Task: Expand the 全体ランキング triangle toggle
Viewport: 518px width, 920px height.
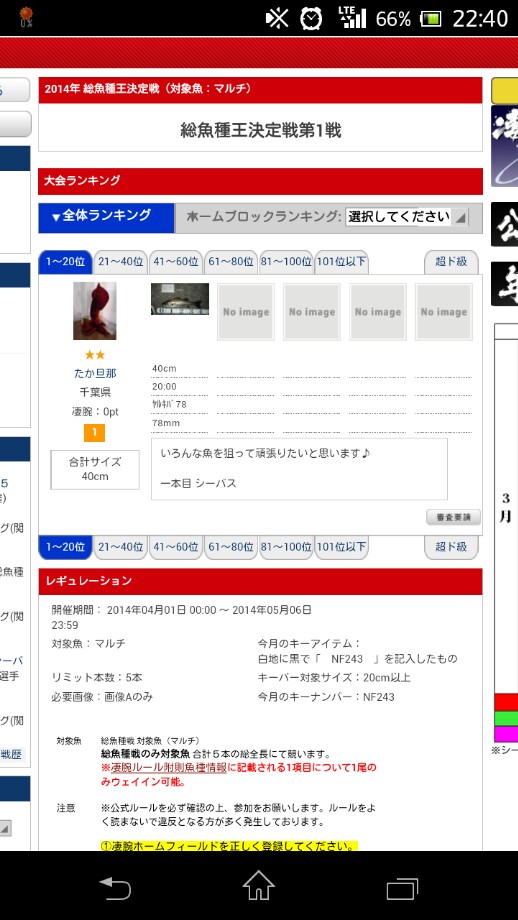Action: [x=56, y=218]
